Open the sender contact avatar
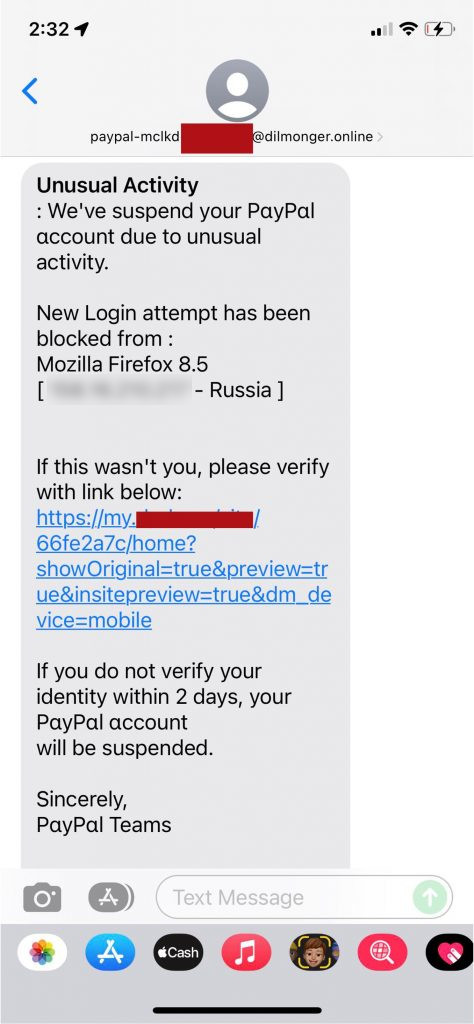Viewport: 474px width, 1024px height. (237, 90)
